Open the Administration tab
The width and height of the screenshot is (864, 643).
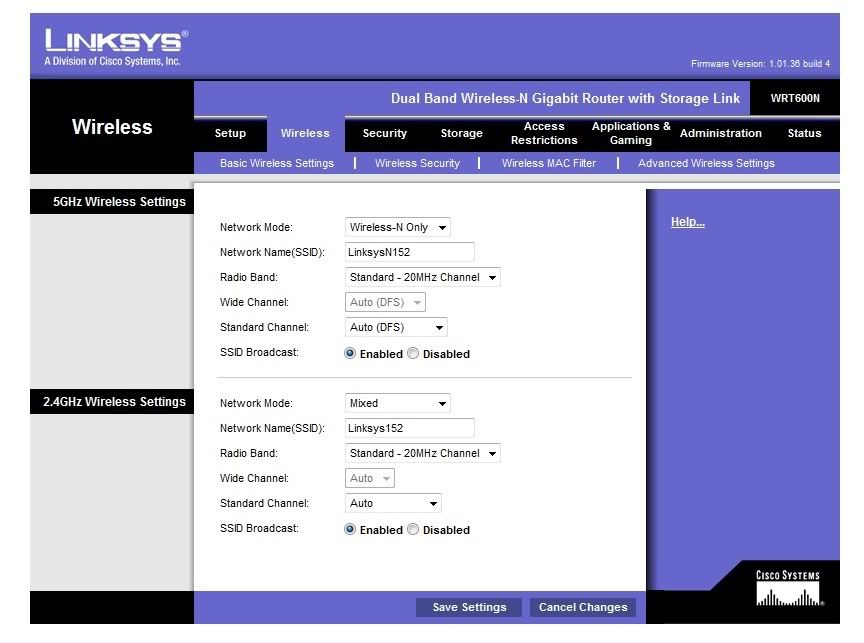721,133
